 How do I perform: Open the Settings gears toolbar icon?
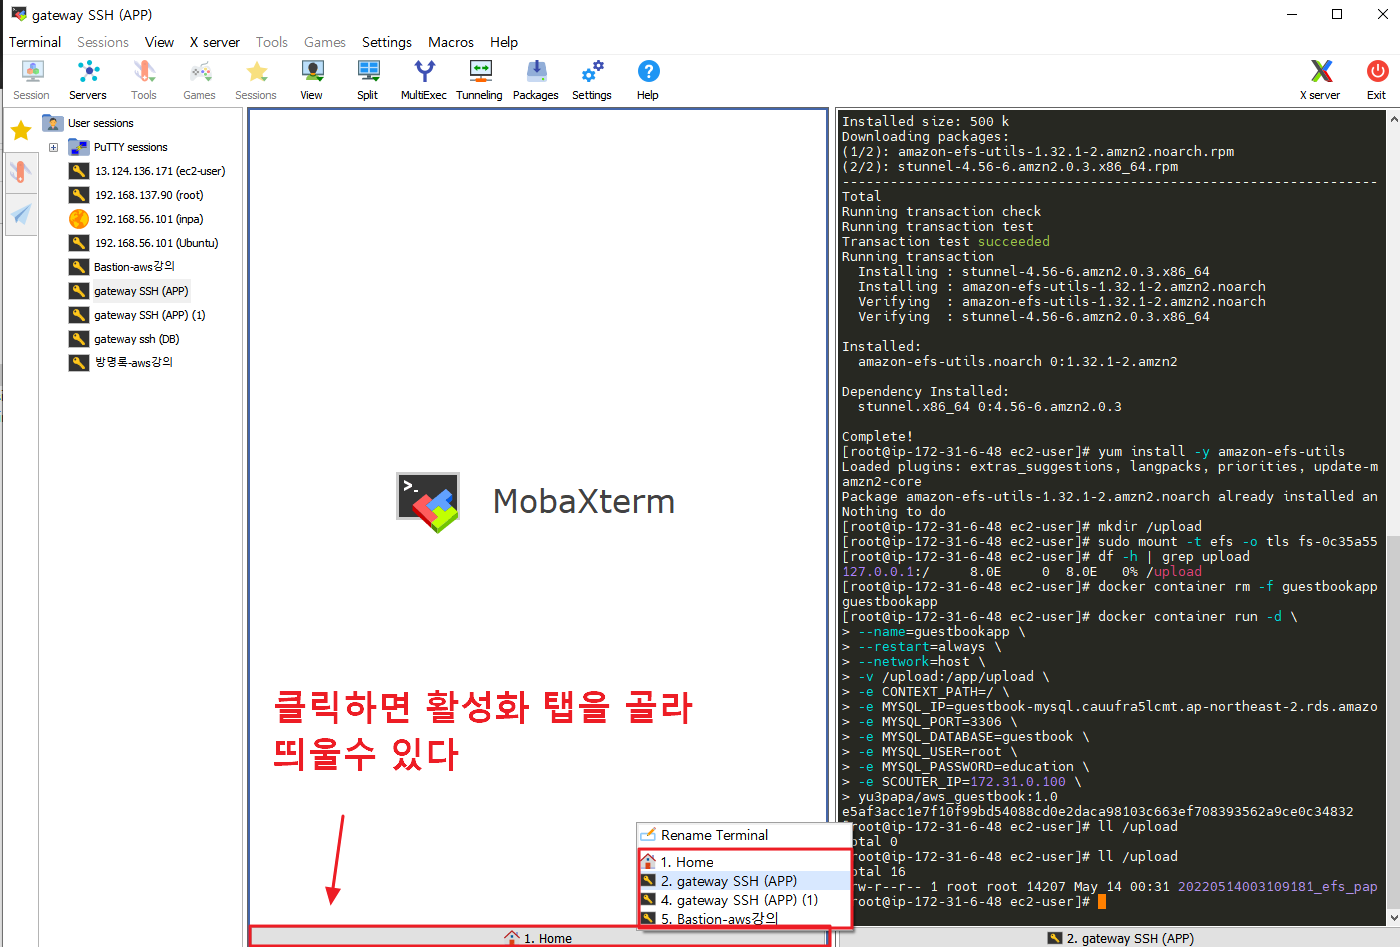coord(592,80)
